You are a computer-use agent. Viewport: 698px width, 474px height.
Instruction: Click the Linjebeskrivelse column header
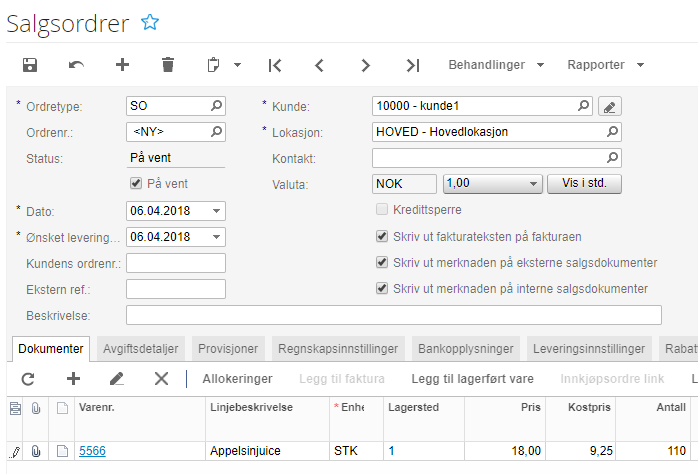point(268,419)
